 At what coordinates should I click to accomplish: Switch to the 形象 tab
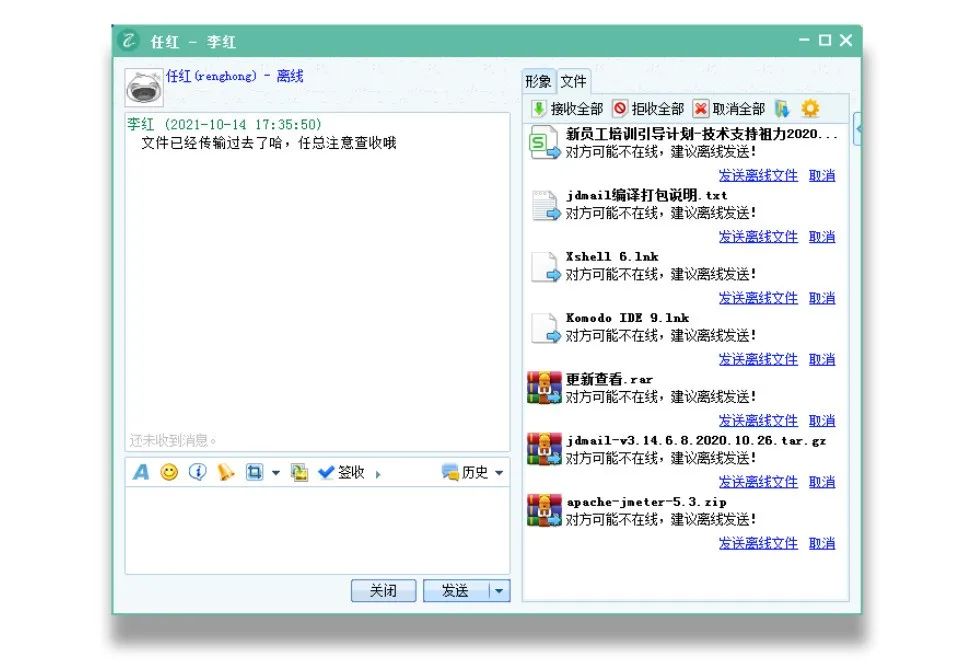pyautogui.click(x=538, y=81)
